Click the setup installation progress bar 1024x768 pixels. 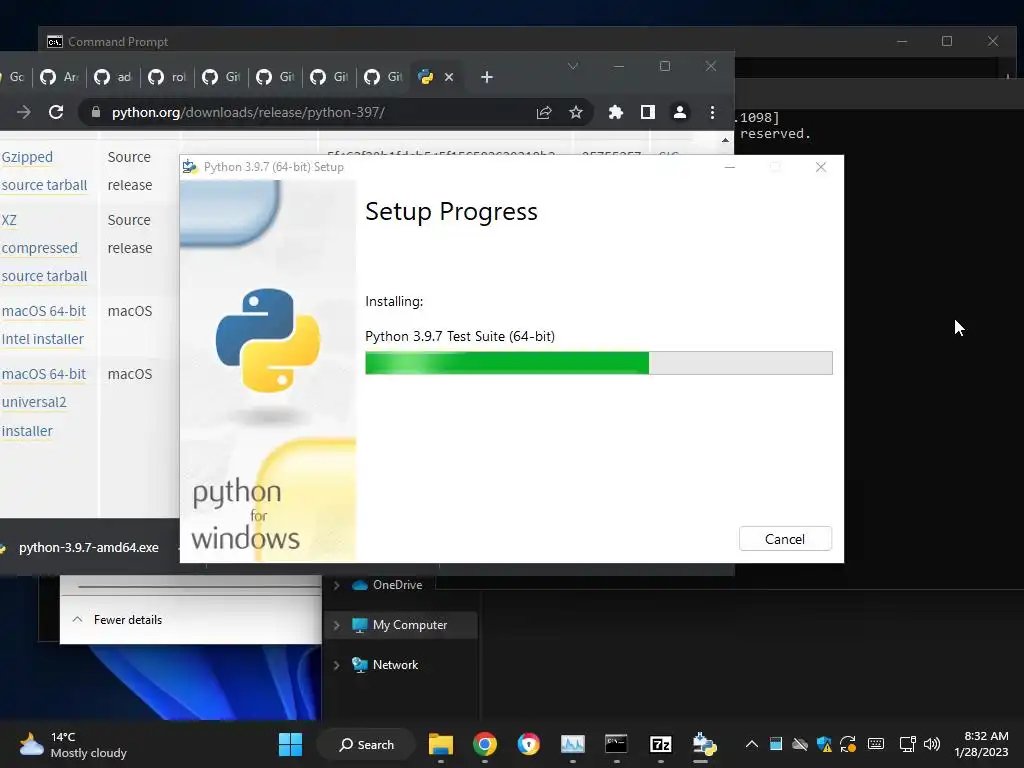point(598,363)
